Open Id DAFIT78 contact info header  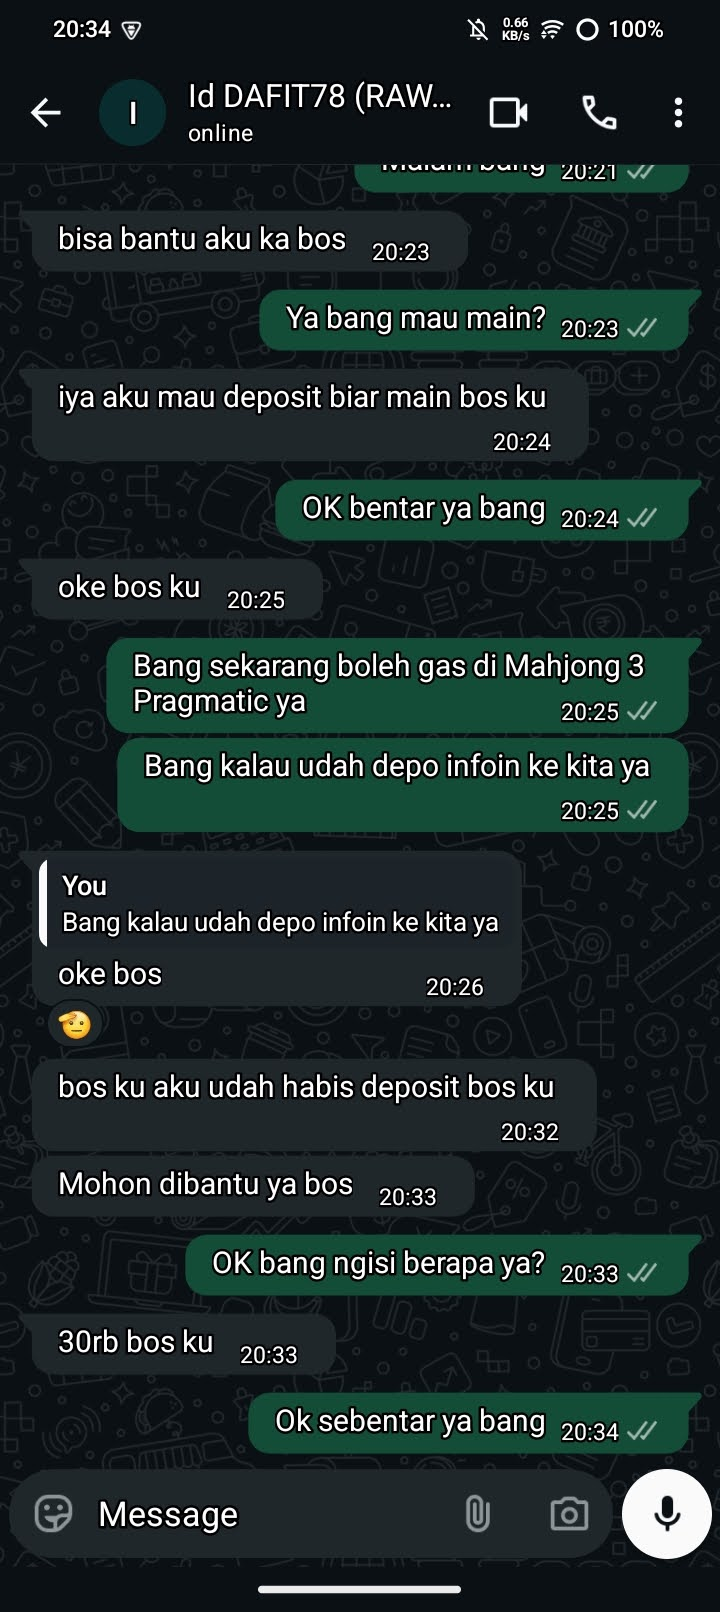(320, 112)
